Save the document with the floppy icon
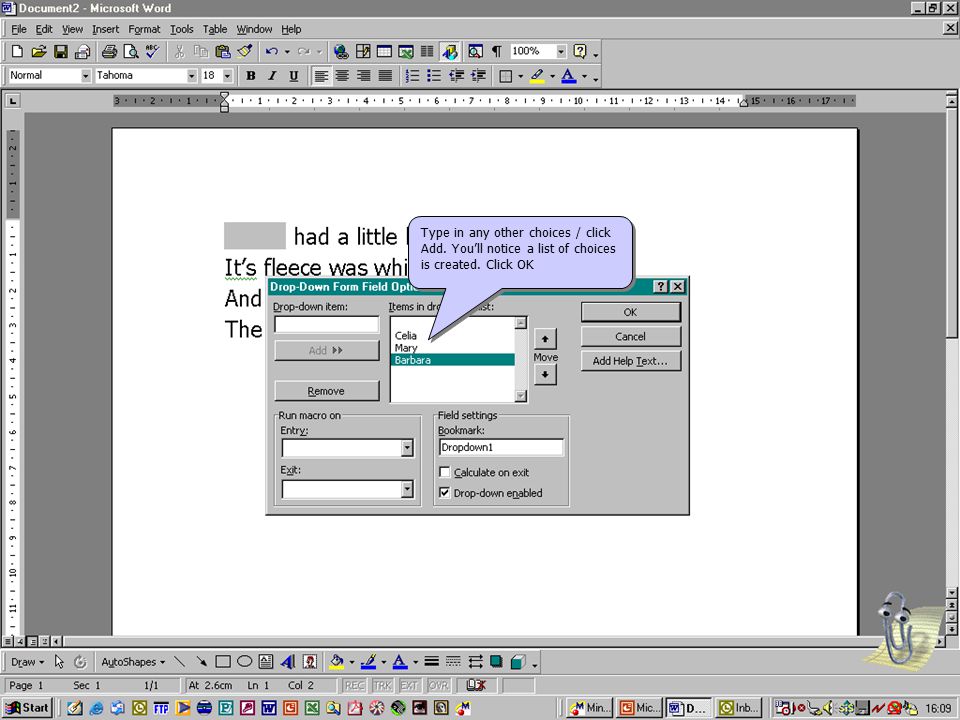The image size is (960, 720). click(61, 51)
